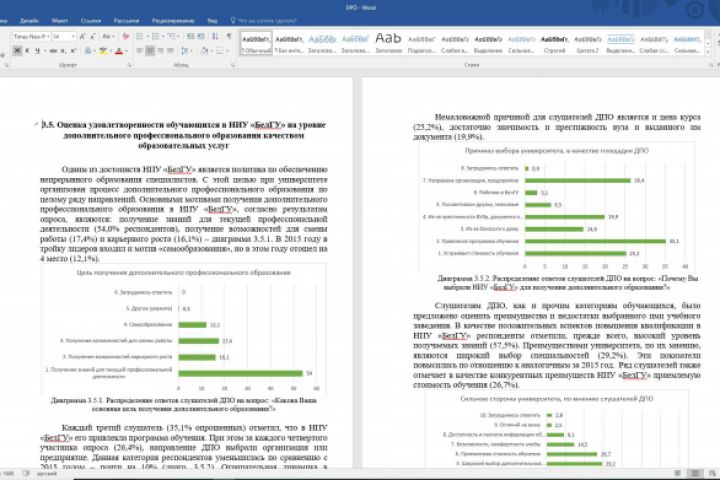Open the Font dialog launcher

point(129,65)
